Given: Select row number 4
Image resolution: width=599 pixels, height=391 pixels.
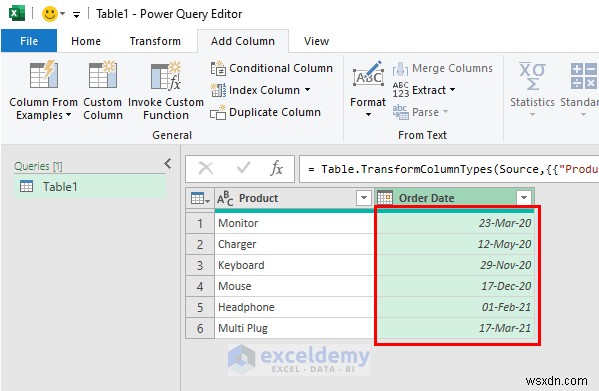Looking at the screenshot, I should point(200,286).
